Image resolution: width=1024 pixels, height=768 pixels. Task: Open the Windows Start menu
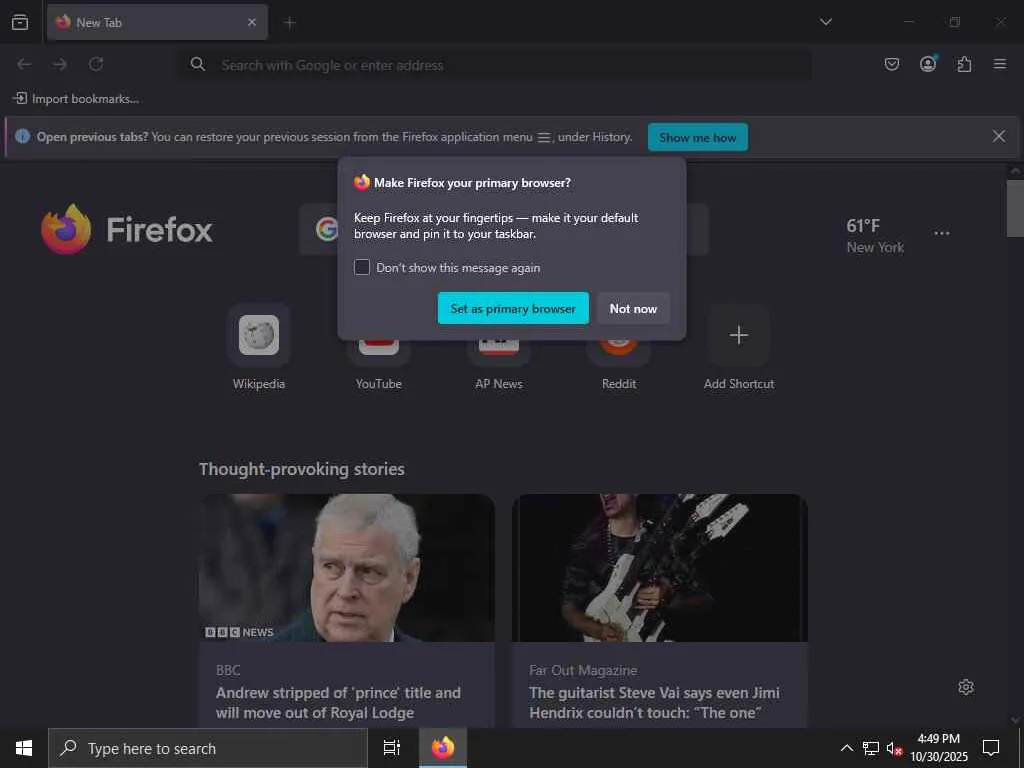click(24, 748)
